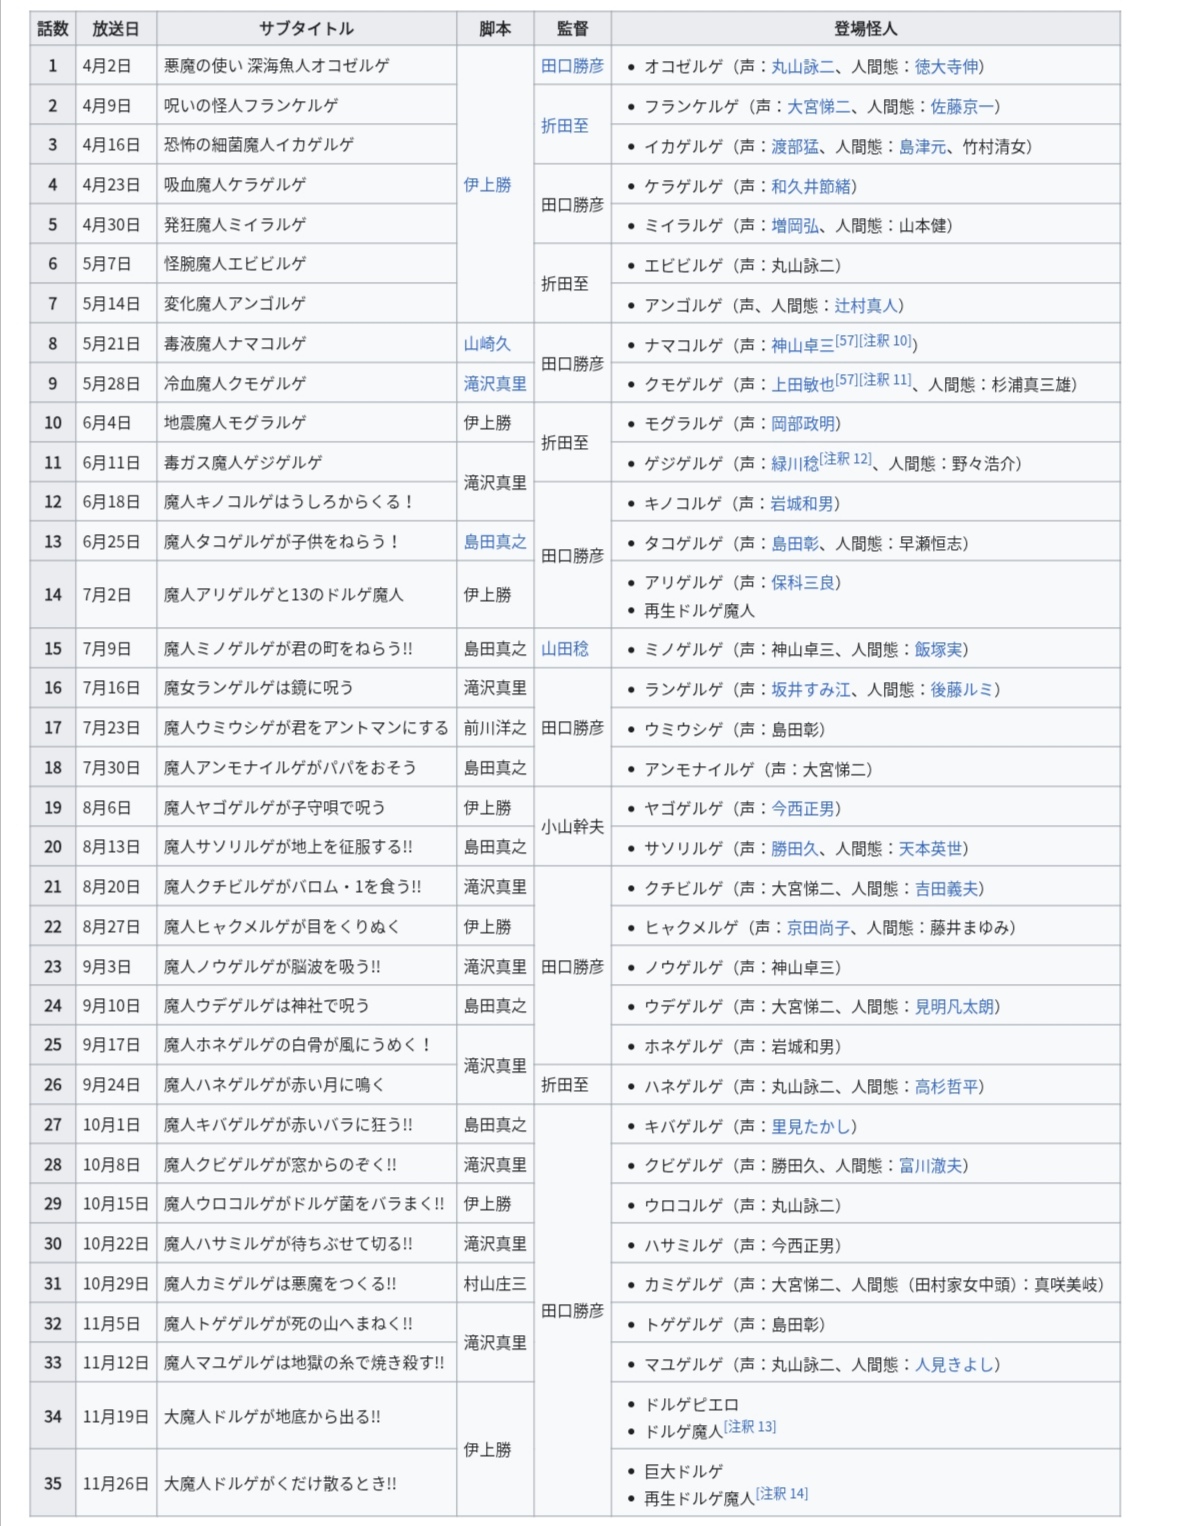
Task: Open the 伊上勝 scriptwriter link
Action: tap(487, 185)
